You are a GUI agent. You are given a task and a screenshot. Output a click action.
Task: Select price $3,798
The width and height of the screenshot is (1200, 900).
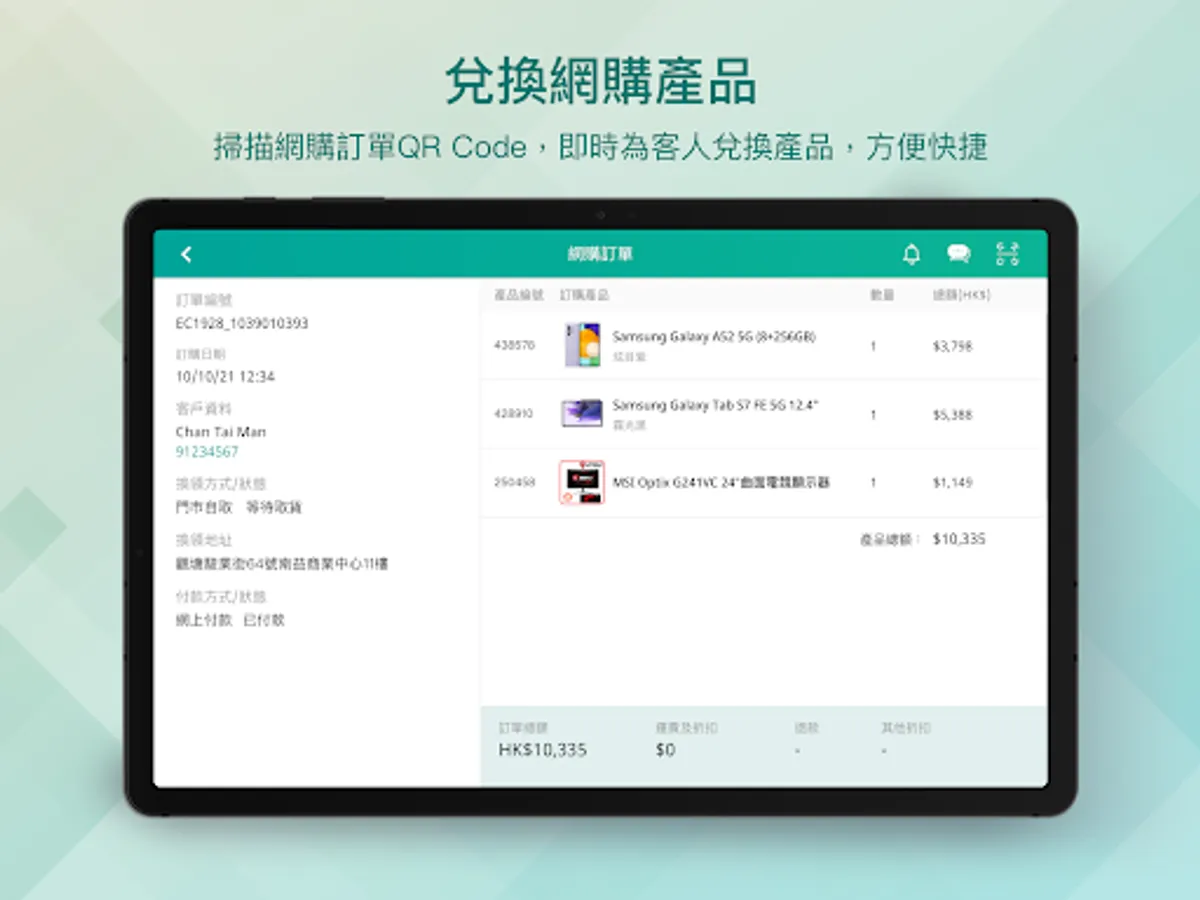click(x=952, y=346)
